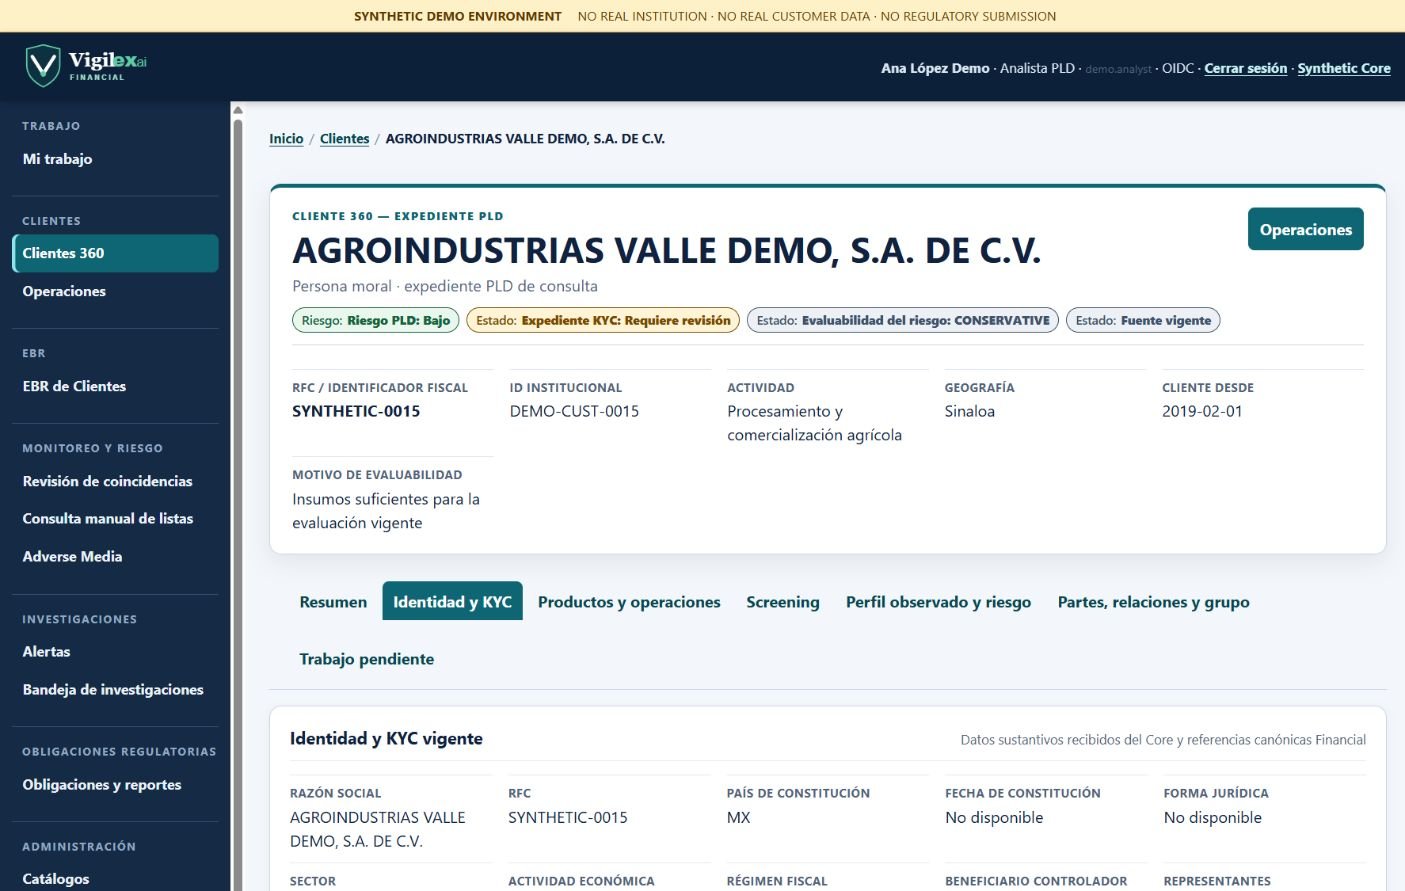Click the sidebar scrollbar up arrow
The height and width of the screenshot is (891, 1405).
pos(238,110)
